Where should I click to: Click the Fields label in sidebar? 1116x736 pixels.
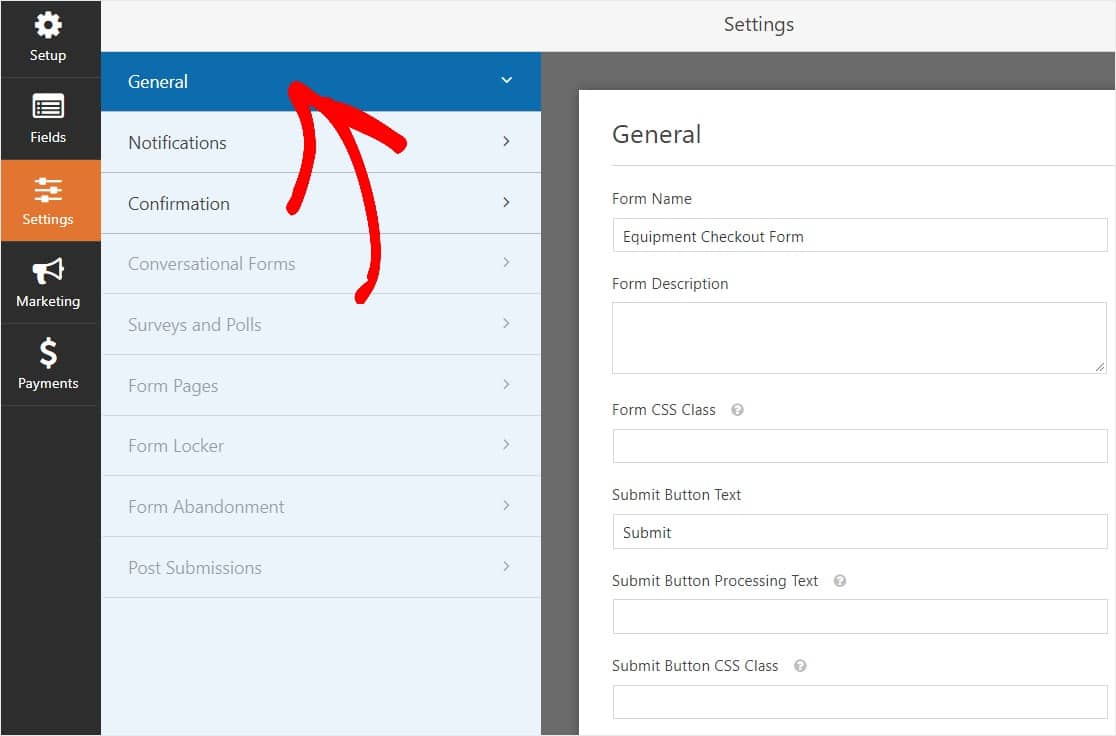(x=48, y=137)
